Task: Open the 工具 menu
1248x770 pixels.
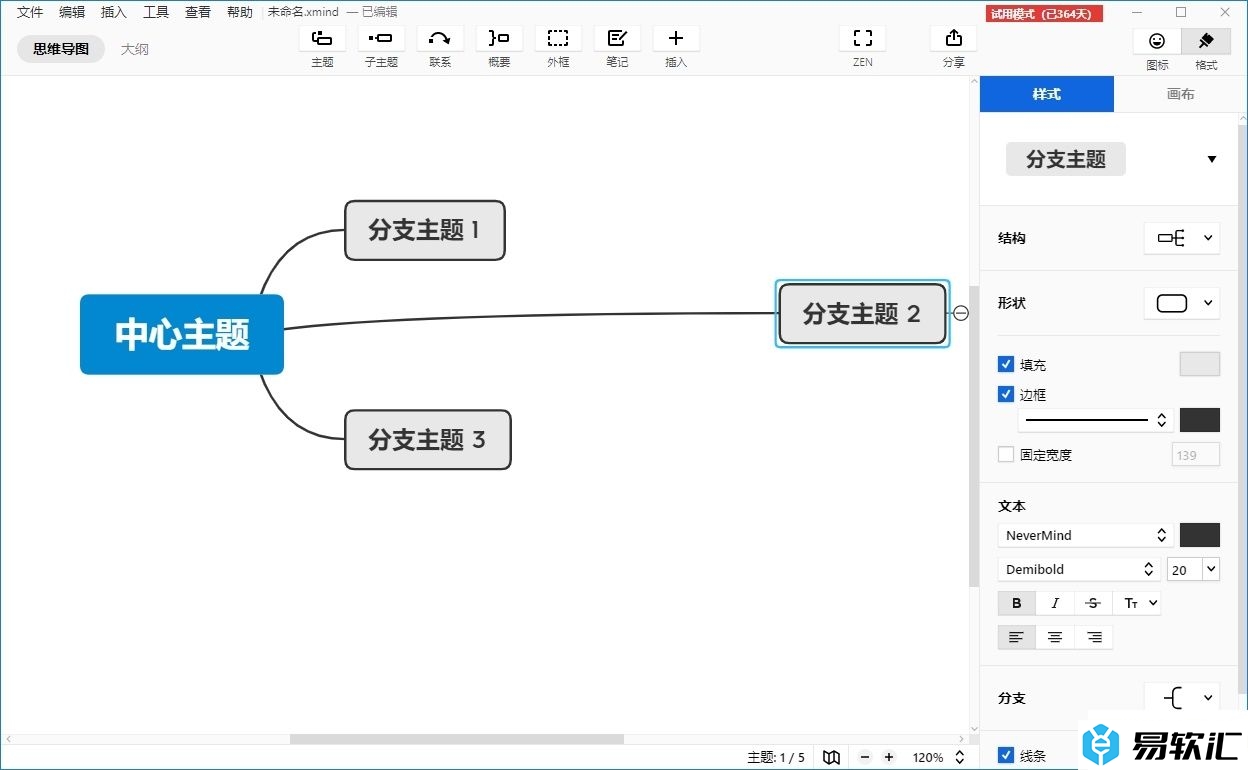Action: coord(156,12)
